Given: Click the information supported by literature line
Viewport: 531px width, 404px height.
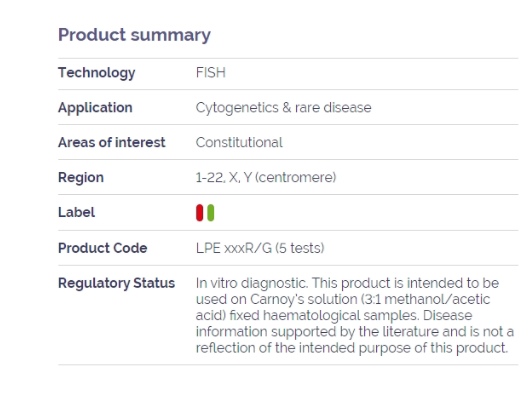Looking at the screenshot, I should pyautogui.click(x=355, y=332).
